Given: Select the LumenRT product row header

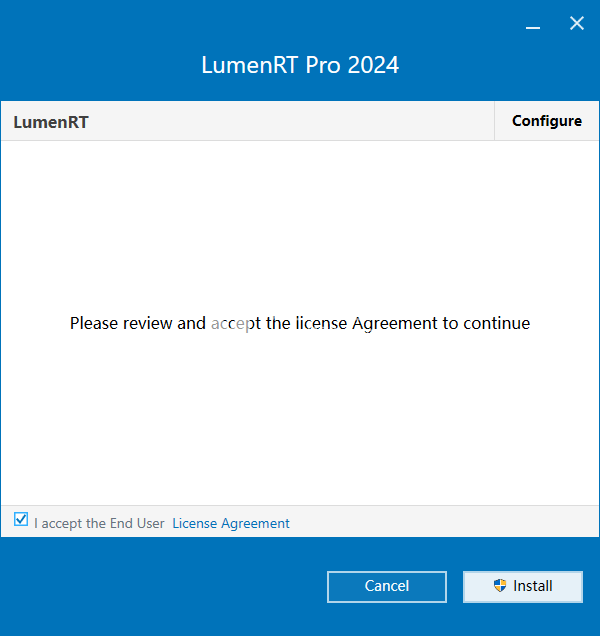Looking at the screenshot, I should [247, 121].
